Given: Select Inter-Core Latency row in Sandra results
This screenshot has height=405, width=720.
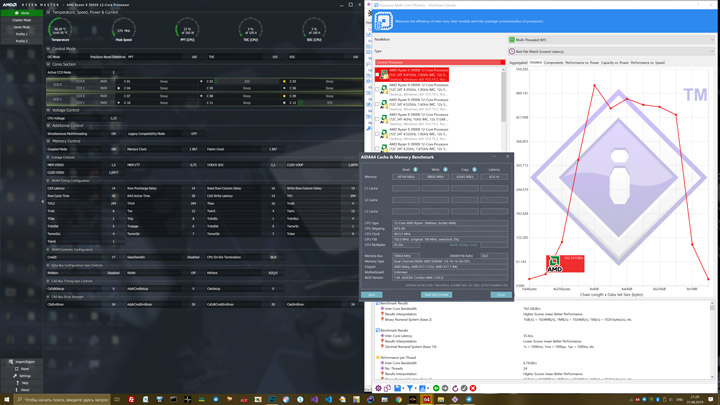Looking at the screenshot, I should [x=401, y=336].
